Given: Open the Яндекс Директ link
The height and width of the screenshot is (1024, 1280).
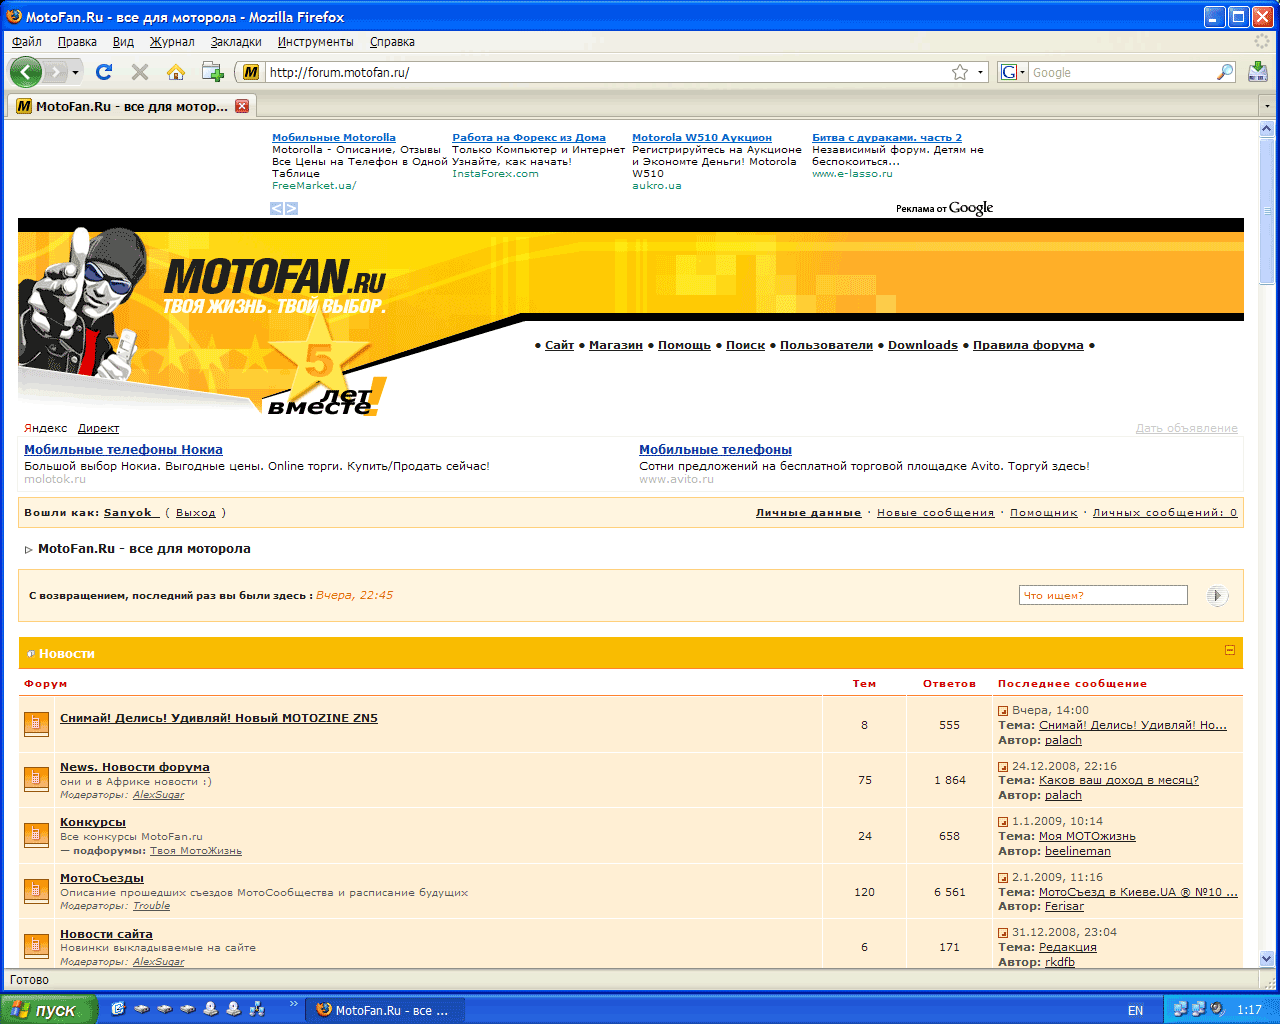Looking at the screenshot, I should 98,428.
